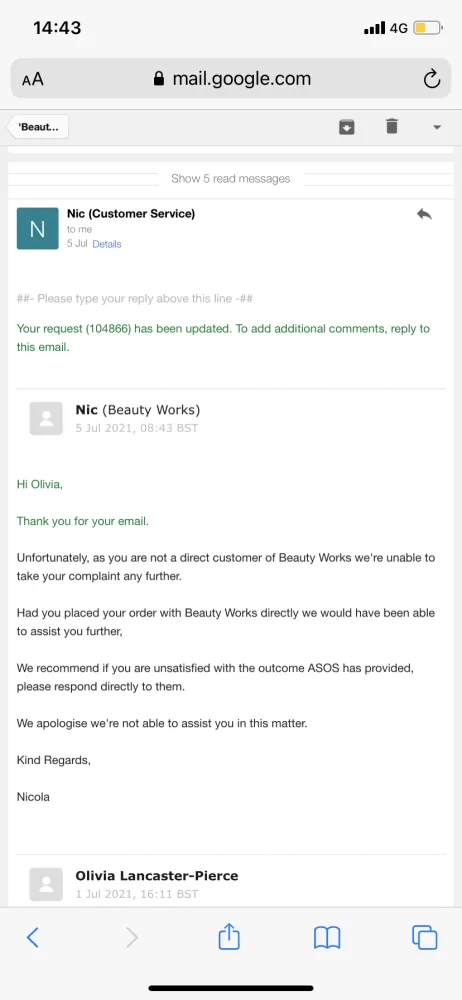Reload the page with the refresh icon
Viewport: 462px width, 1000px height.
pos(432,79)
